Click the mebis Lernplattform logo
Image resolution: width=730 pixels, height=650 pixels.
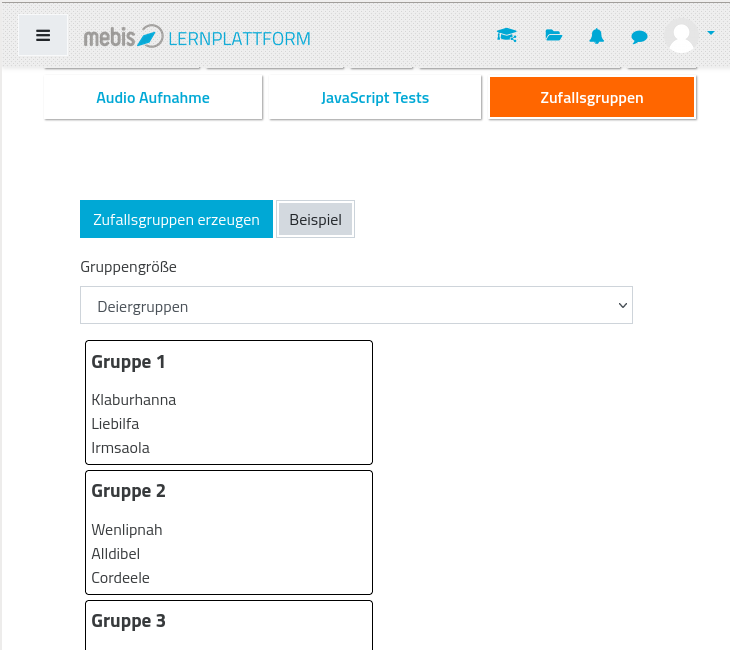tap(197, 37)
